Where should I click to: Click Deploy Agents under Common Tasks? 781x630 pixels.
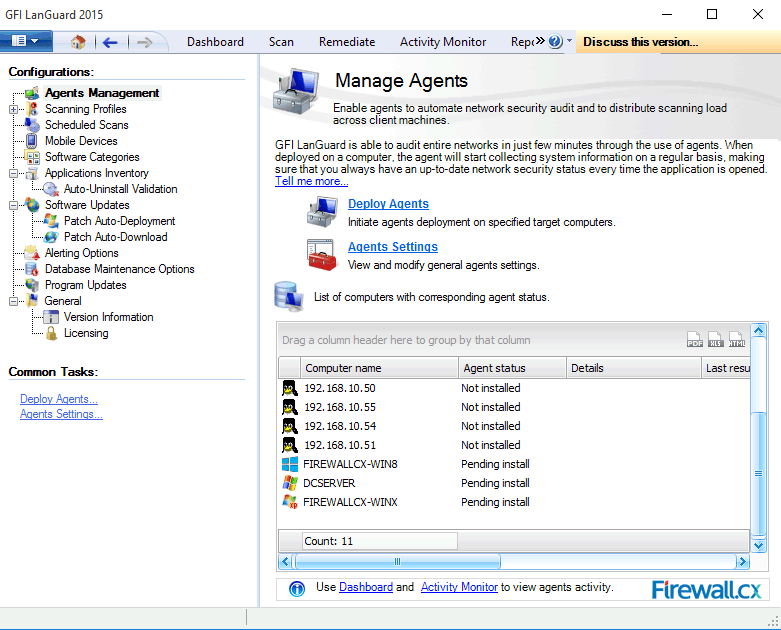pyautogui.click(x=59, y=399)
